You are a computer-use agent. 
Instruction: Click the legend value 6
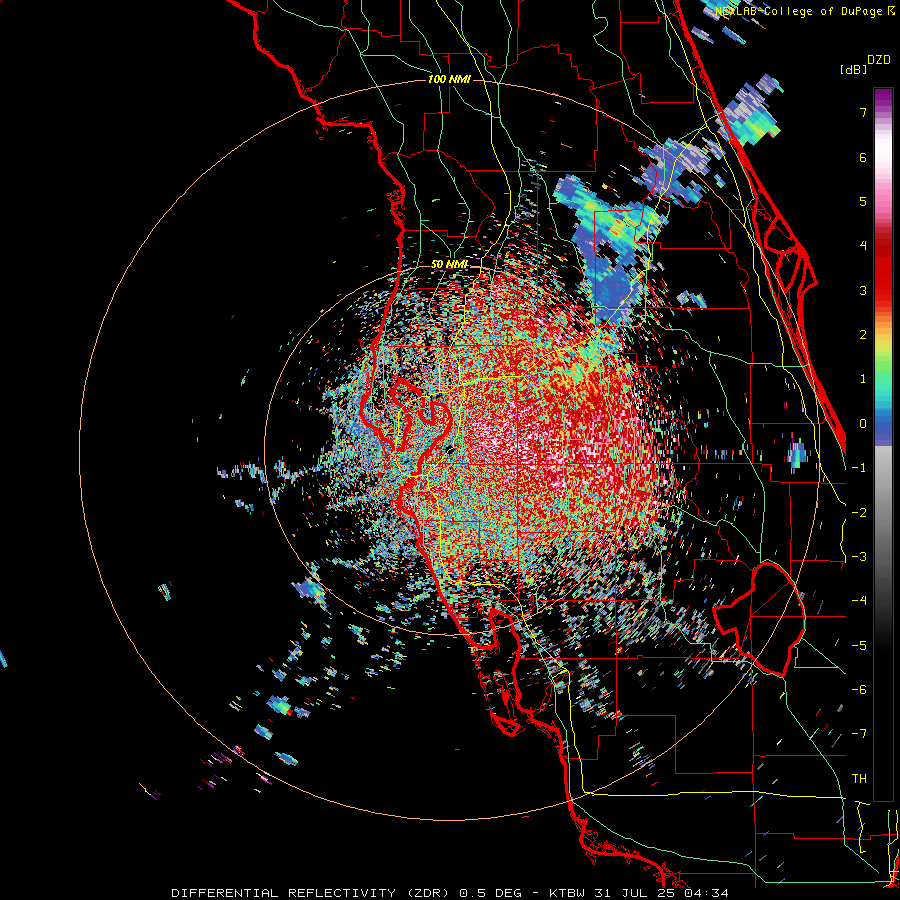pos(863,157)
